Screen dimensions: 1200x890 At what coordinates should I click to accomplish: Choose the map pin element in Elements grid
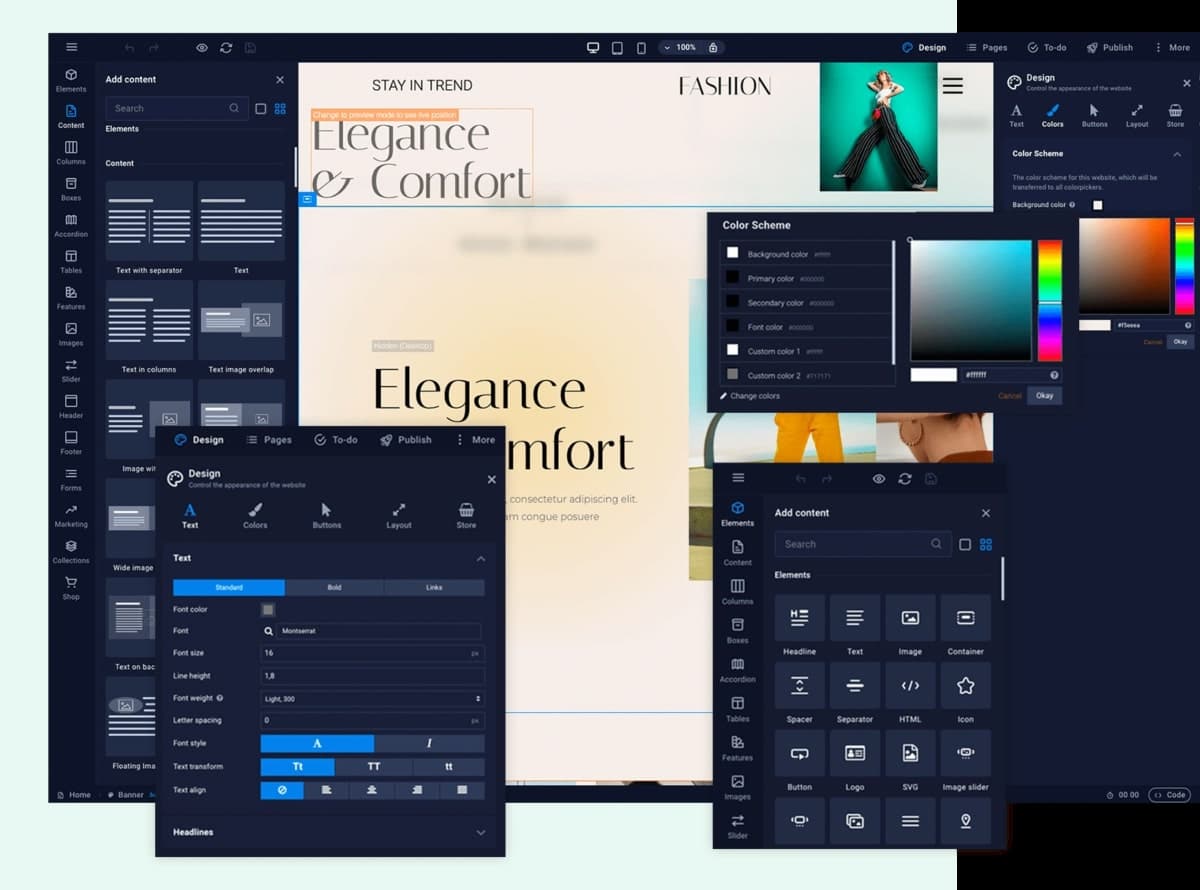coord(965,820)
